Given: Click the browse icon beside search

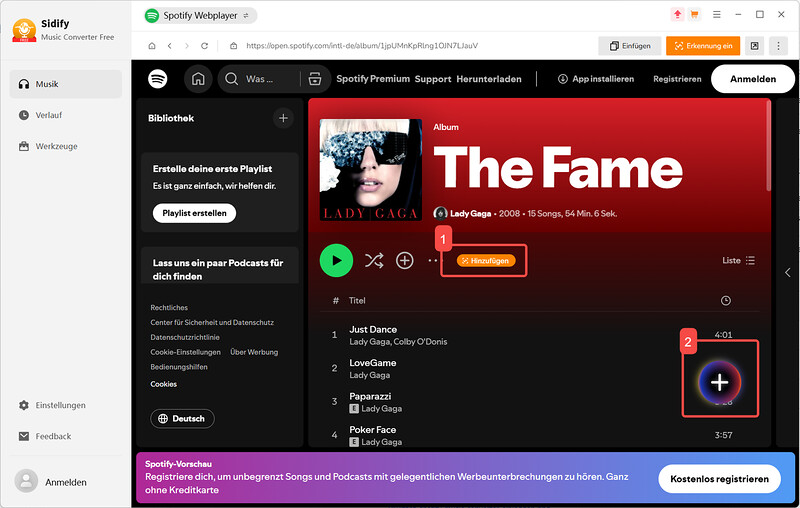Looking at the screenshot, I should coord(315,79).
